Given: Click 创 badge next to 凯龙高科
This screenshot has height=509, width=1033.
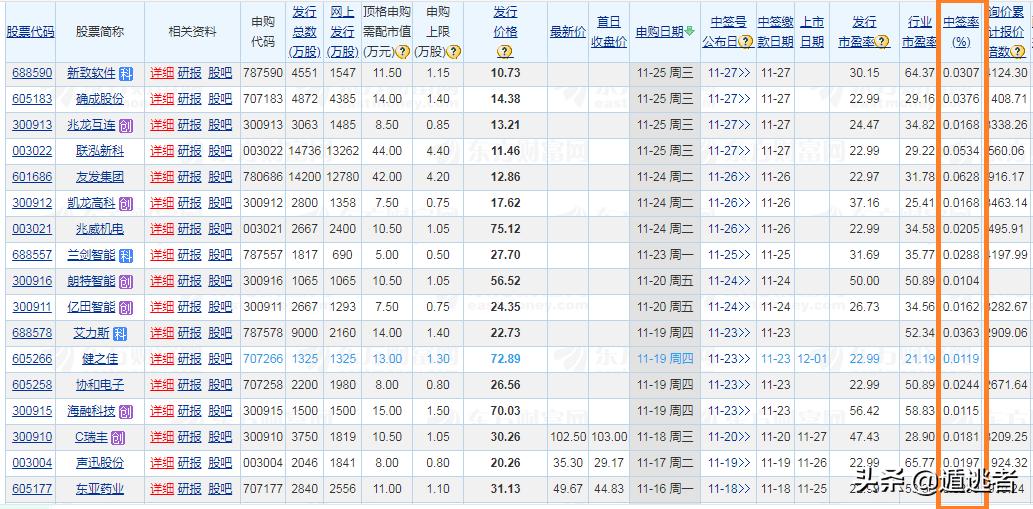Looking at the screenshot, I should tap(126, 204).
